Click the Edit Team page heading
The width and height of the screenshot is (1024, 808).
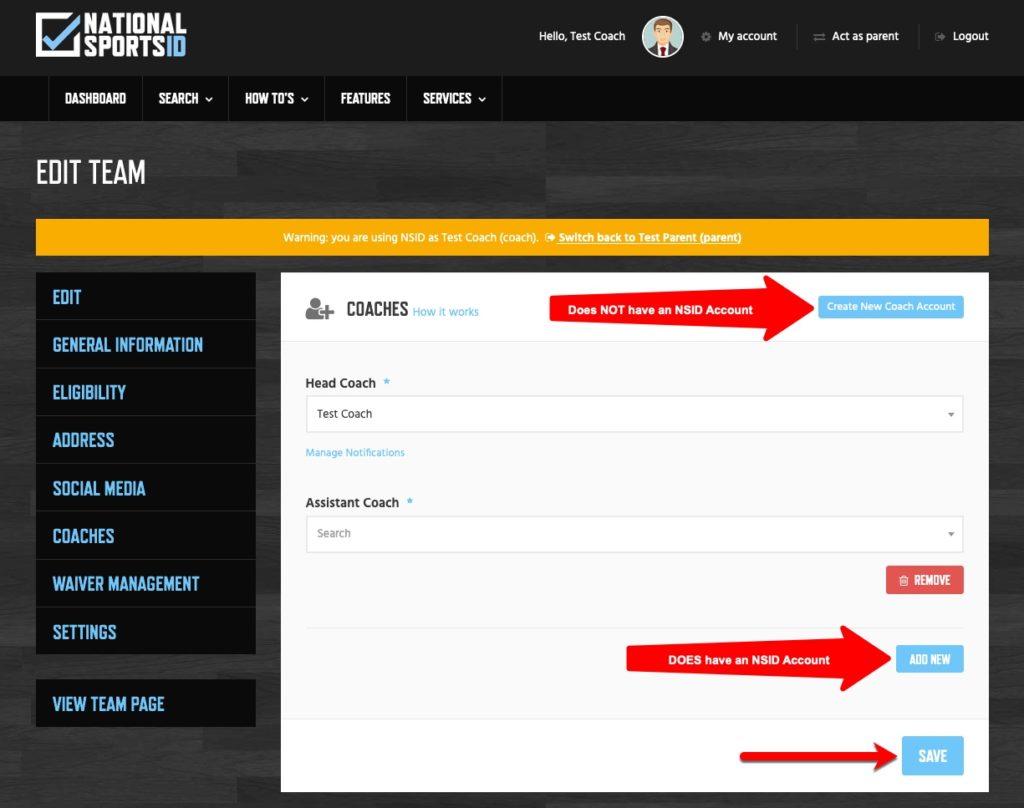click(x=91, y=172)
